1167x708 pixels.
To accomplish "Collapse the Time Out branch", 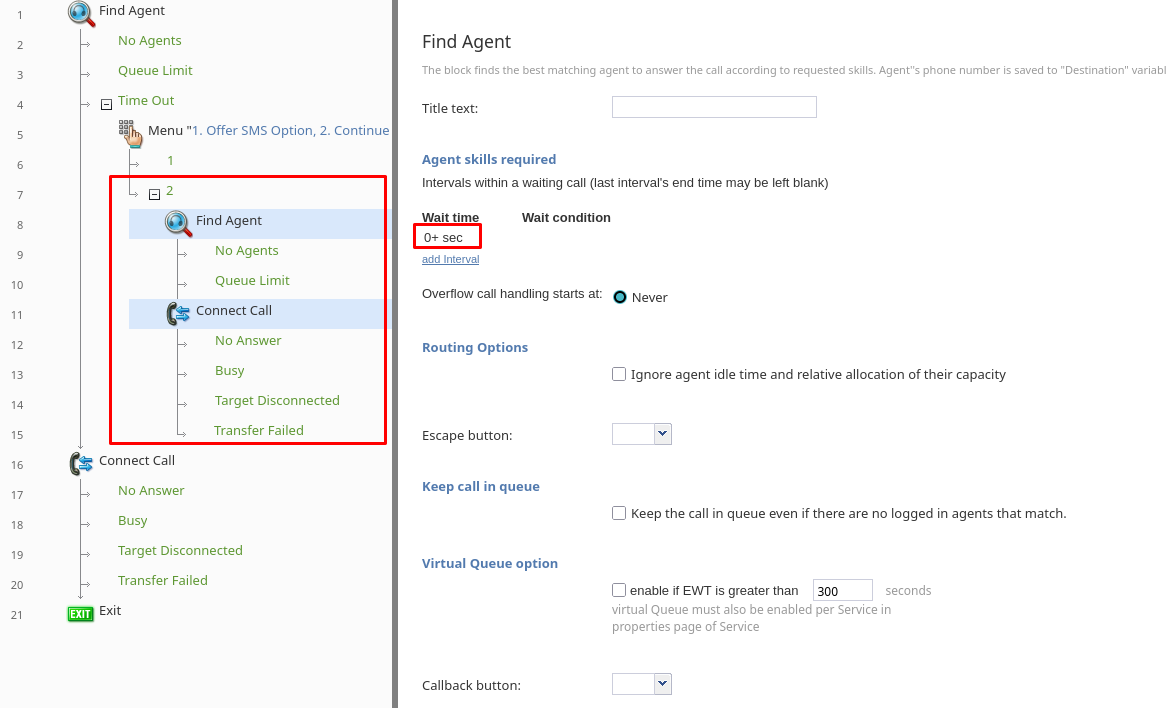I will tap(106, 103).
